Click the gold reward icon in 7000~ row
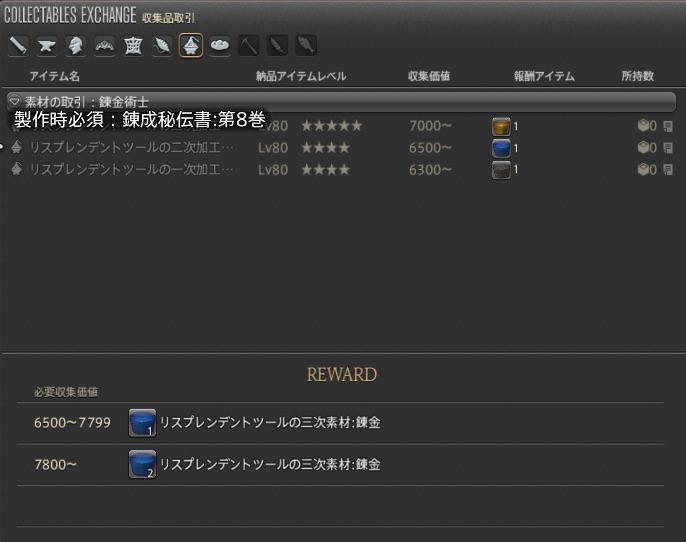Viewport: 686px width, 542px height. [501, 126]
